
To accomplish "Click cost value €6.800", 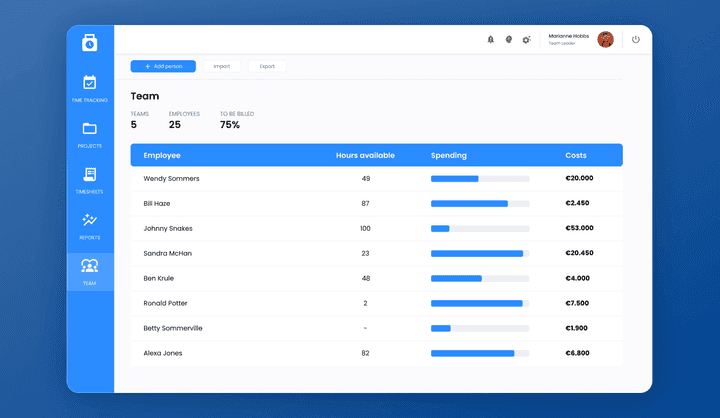I will [577, 353].
